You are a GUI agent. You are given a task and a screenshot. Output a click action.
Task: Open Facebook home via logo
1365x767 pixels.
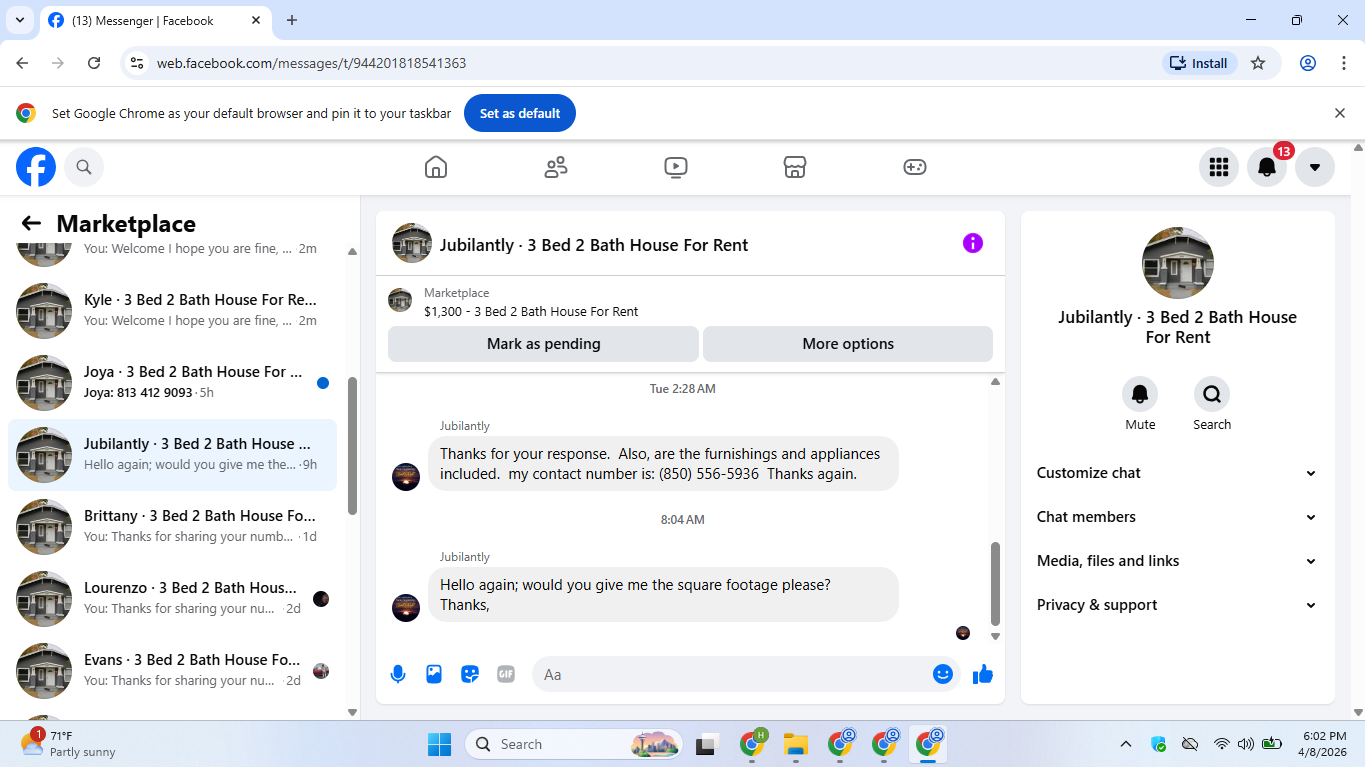tap(36, 167)
